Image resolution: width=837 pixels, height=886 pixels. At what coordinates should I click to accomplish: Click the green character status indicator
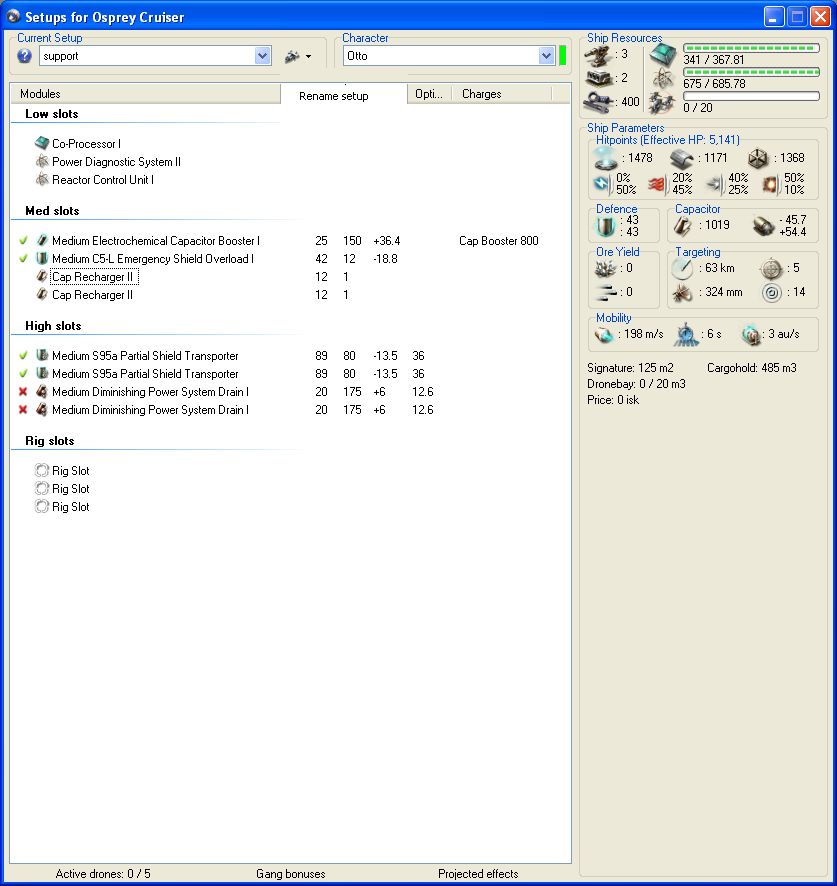(562, 56)
